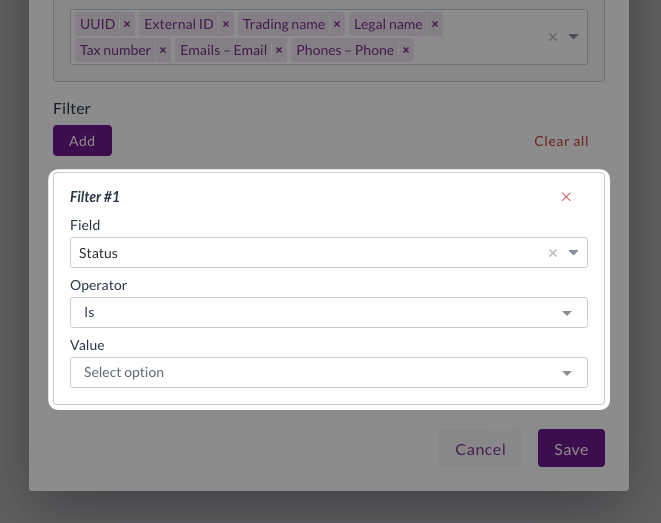This screenshot has height=523, width=661.
Task: Expand the columns multi-select dropdown arrow
Action: coord(574,37)
